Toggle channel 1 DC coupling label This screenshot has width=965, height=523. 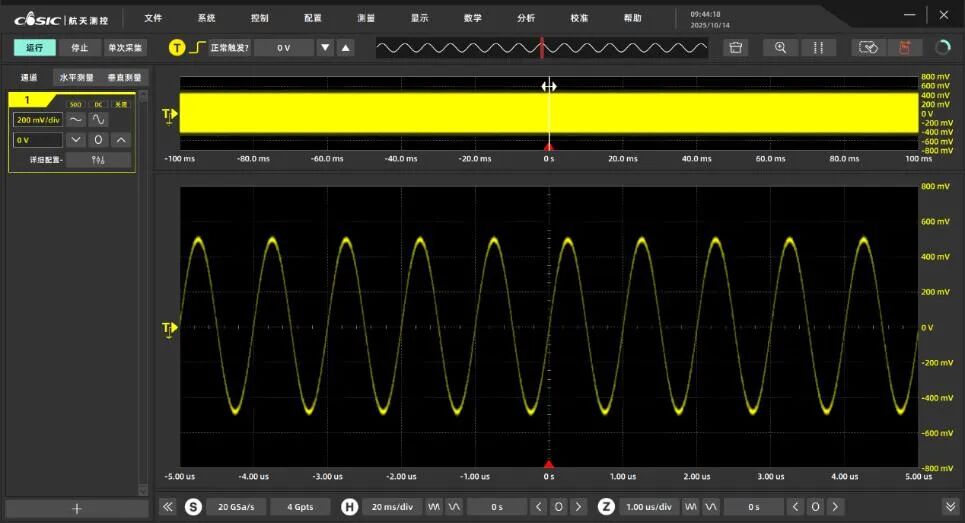point(98,104)
